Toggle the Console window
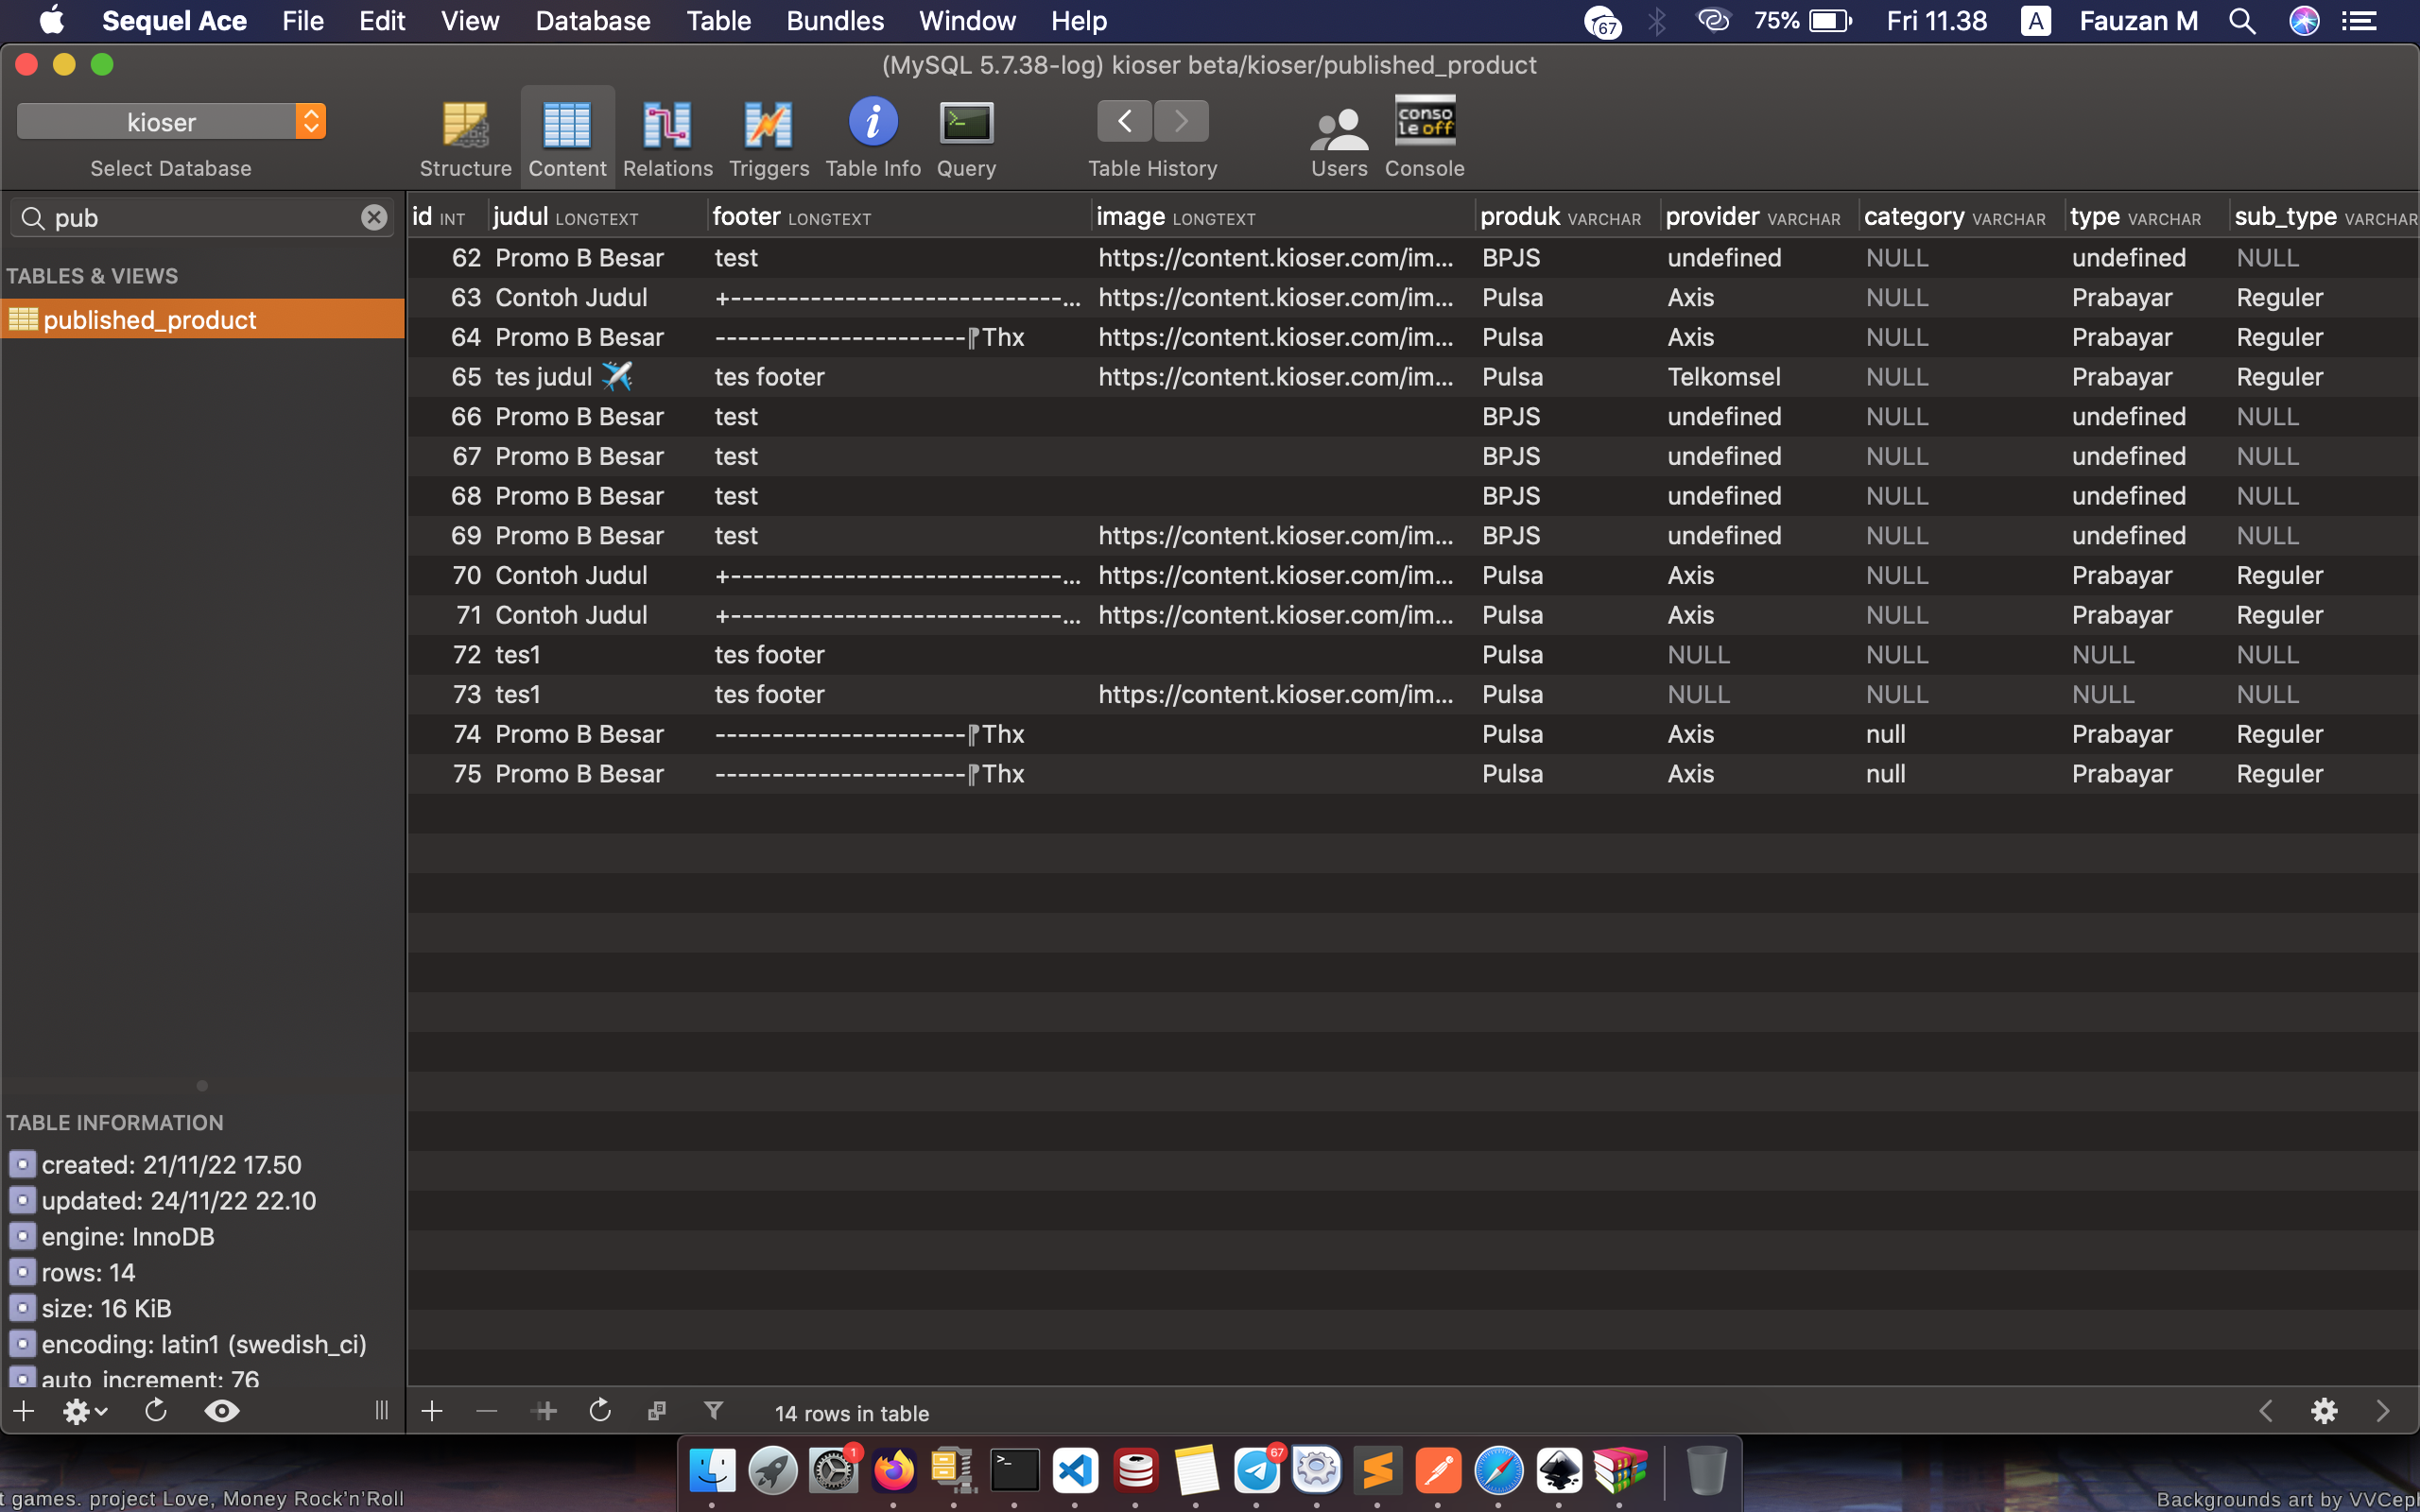2420x1512 pixels. tap(1424, 138)
